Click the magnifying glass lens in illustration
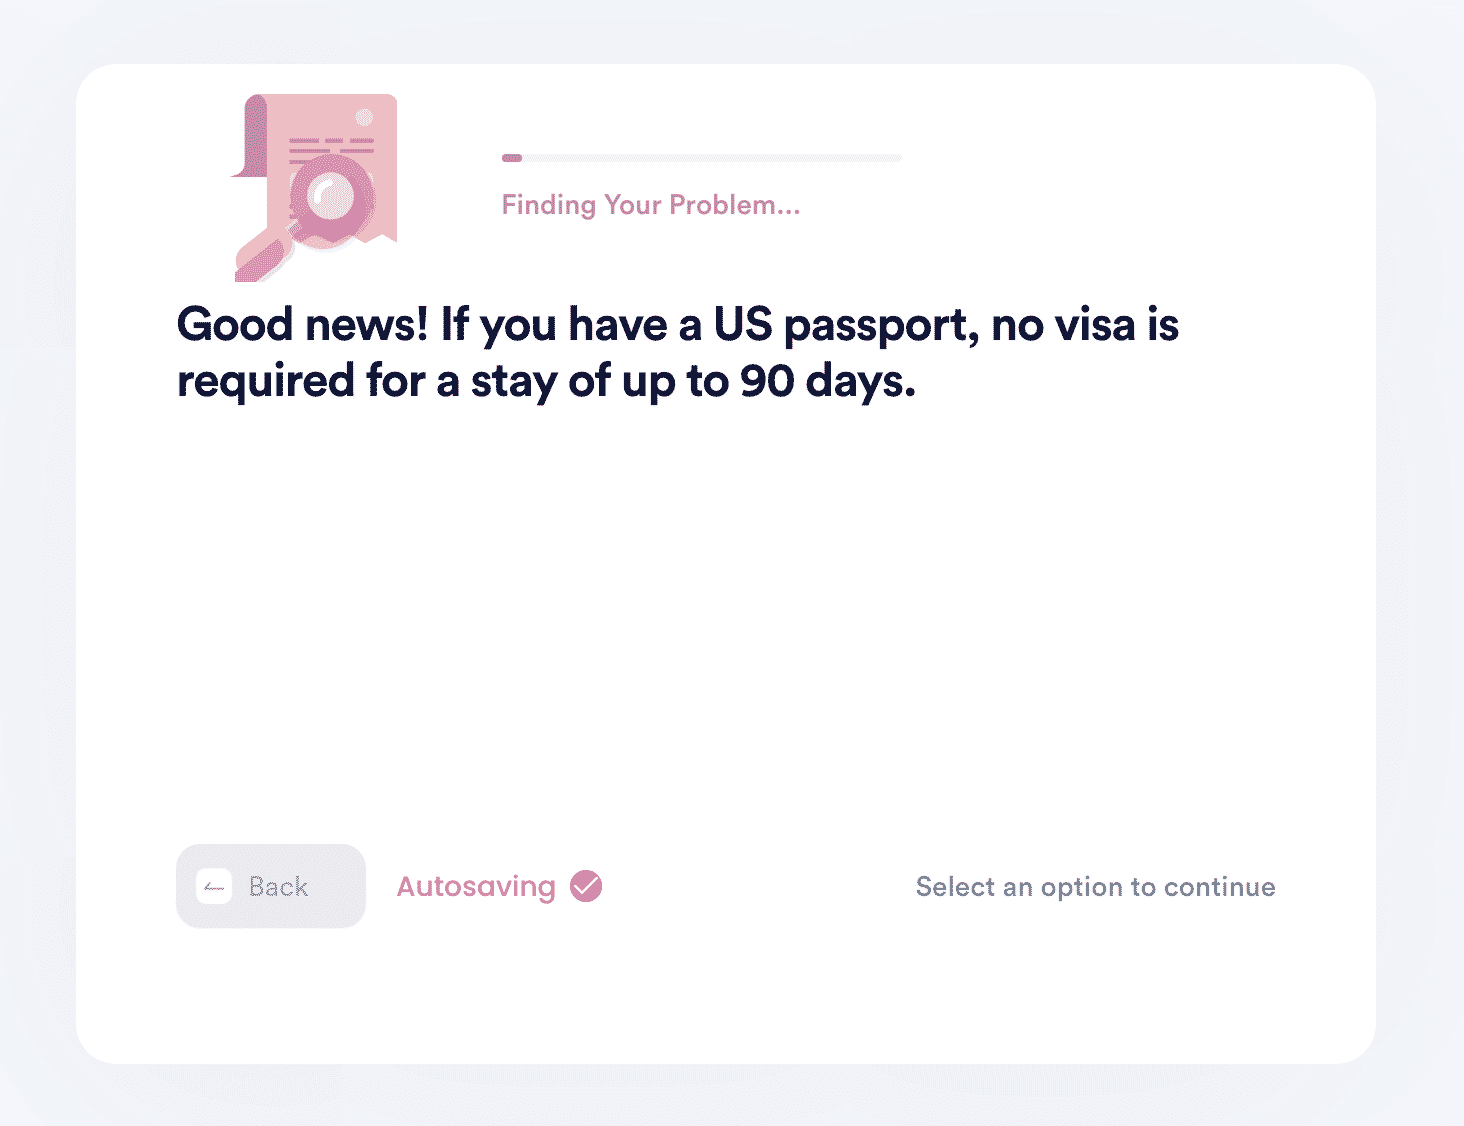Viewport: 1464px width, 1126px height. 331,198
